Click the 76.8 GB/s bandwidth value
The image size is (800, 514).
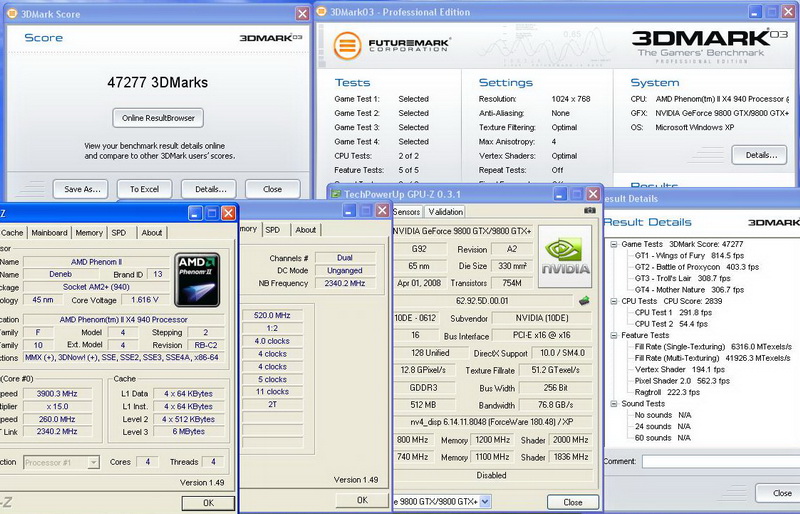(556, 405)
